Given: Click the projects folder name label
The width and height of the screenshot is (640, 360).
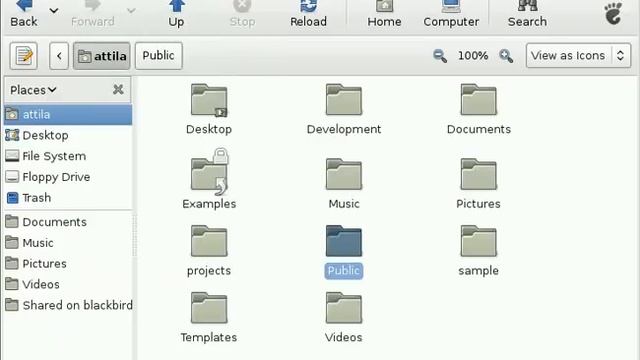Looking at the screenshot, I should pyautogui.click(x=209, y=271).
